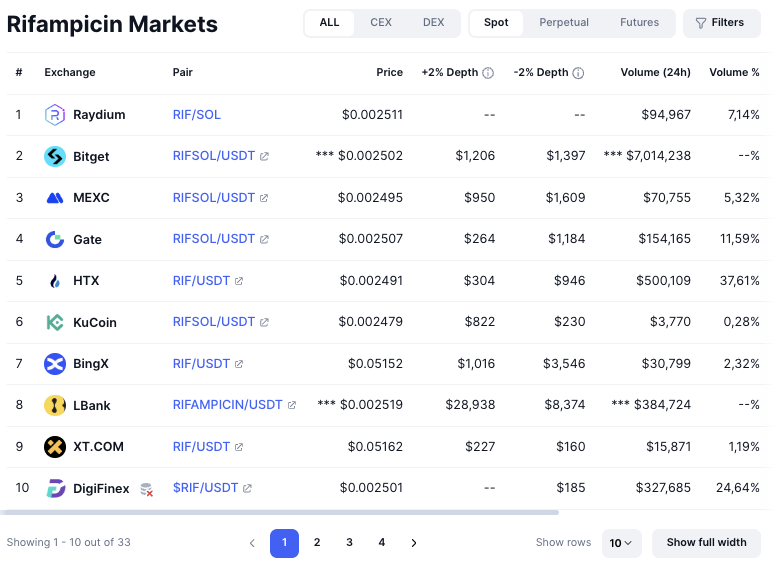Switch to the CEX exchange filter

tap(381, 22)
